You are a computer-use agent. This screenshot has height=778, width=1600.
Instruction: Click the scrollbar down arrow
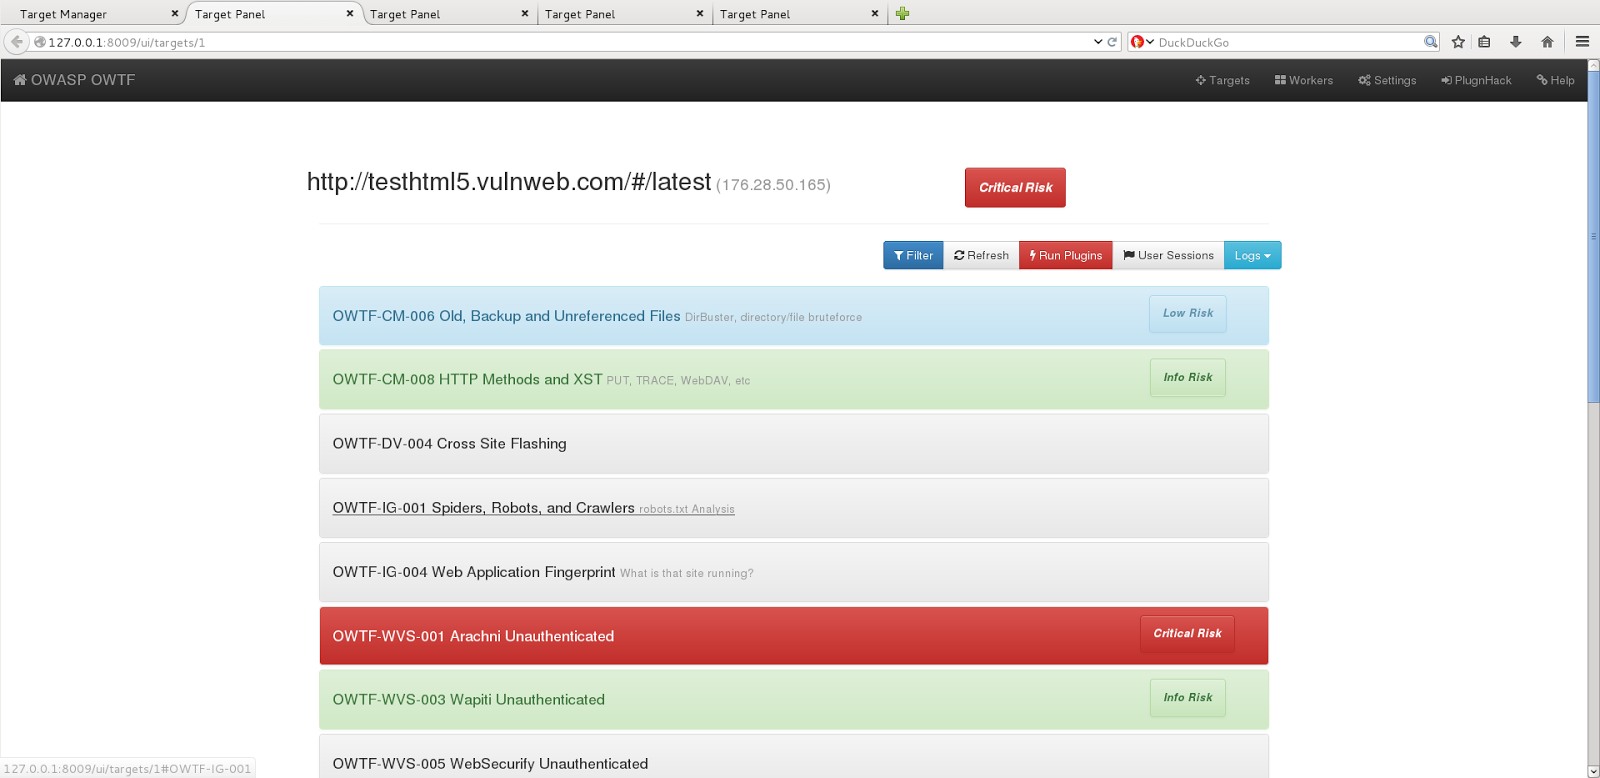[x=1593, y=771]
